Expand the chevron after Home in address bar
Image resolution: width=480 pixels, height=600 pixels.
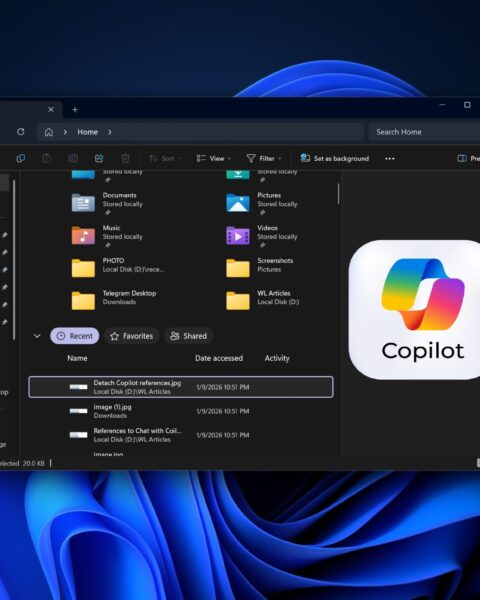110,132
